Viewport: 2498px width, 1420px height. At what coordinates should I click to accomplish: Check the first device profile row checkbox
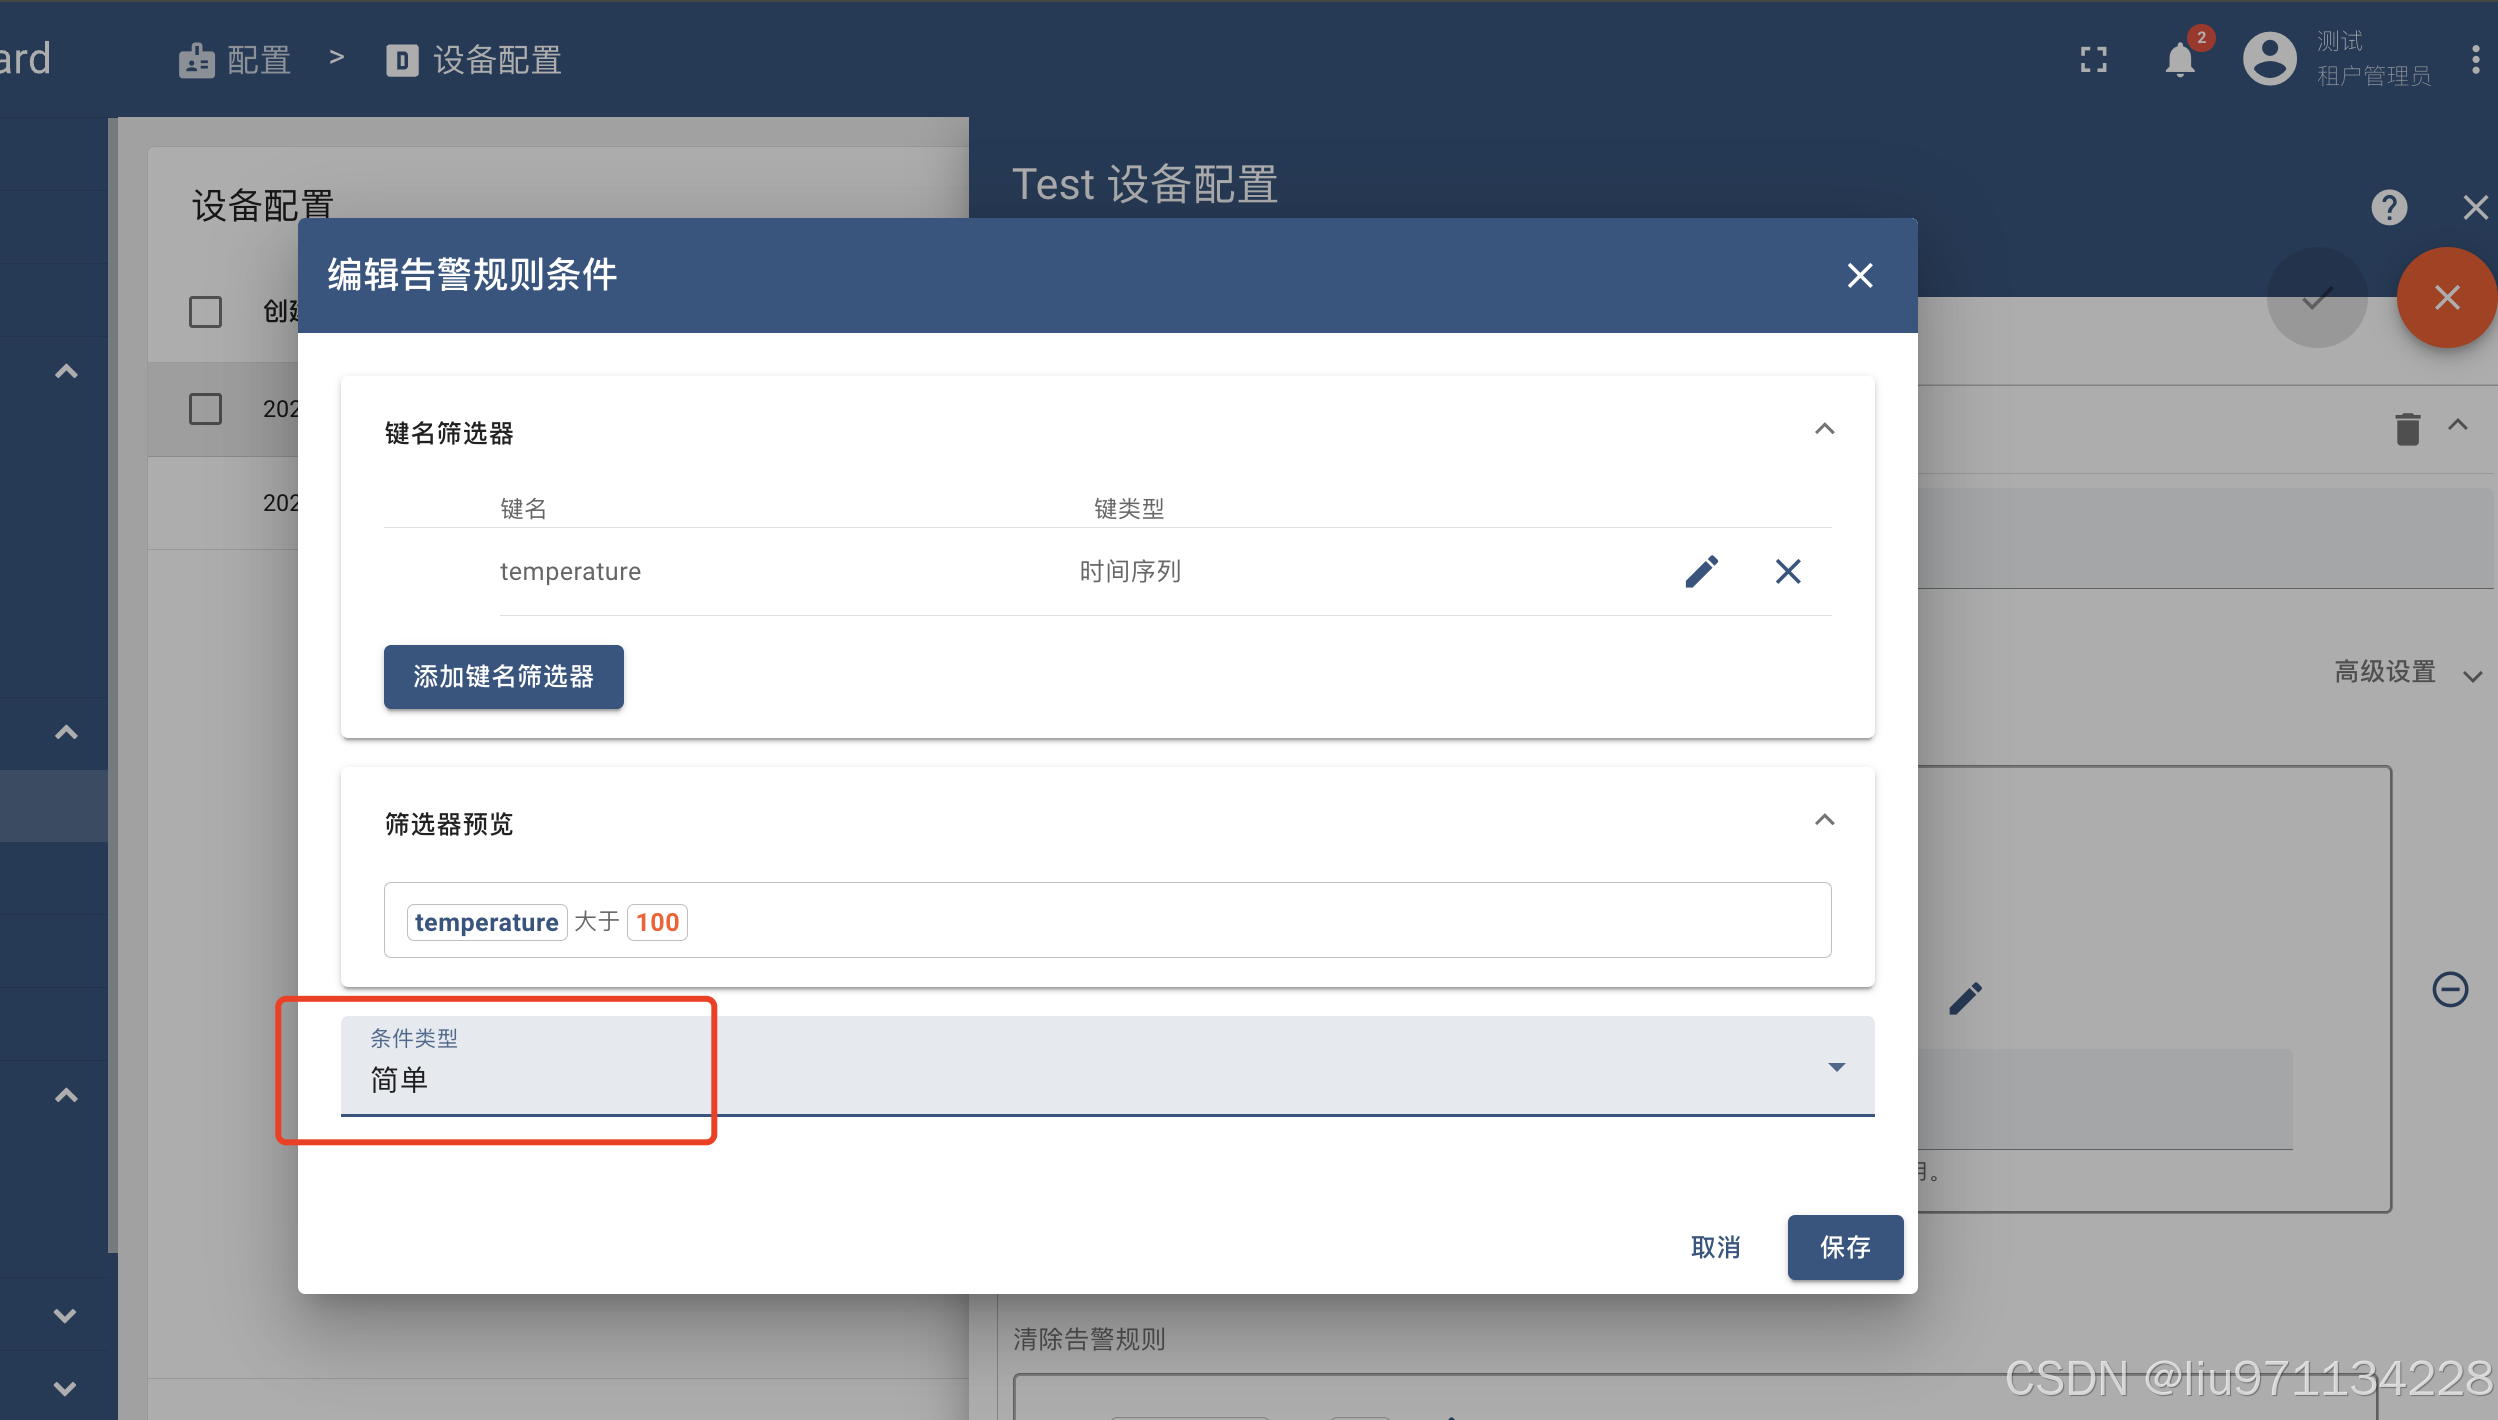[x=206, y=408]
